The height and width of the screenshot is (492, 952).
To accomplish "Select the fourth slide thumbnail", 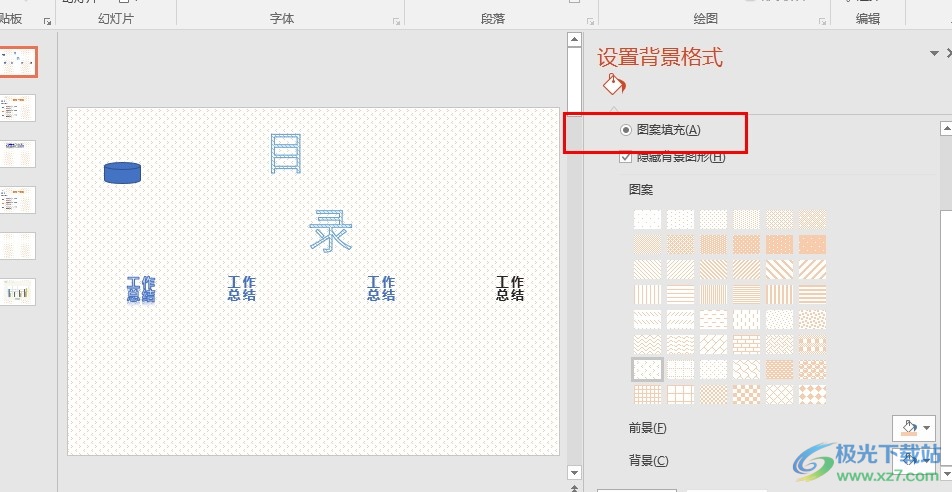I will pyautogui.click(x=18, y=200).
